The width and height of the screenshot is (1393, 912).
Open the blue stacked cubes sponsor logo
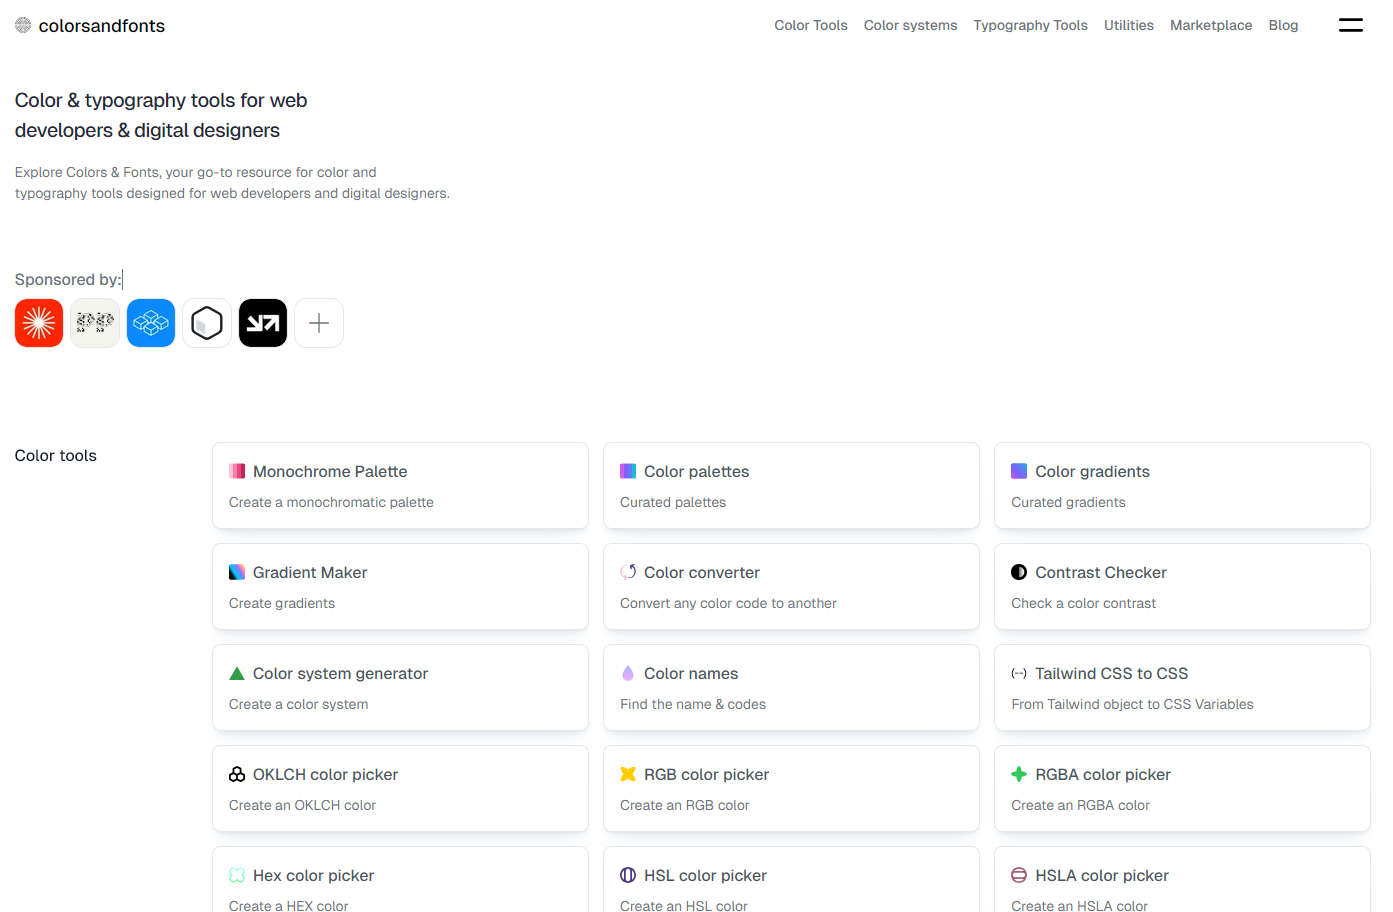tap(151, 323)
